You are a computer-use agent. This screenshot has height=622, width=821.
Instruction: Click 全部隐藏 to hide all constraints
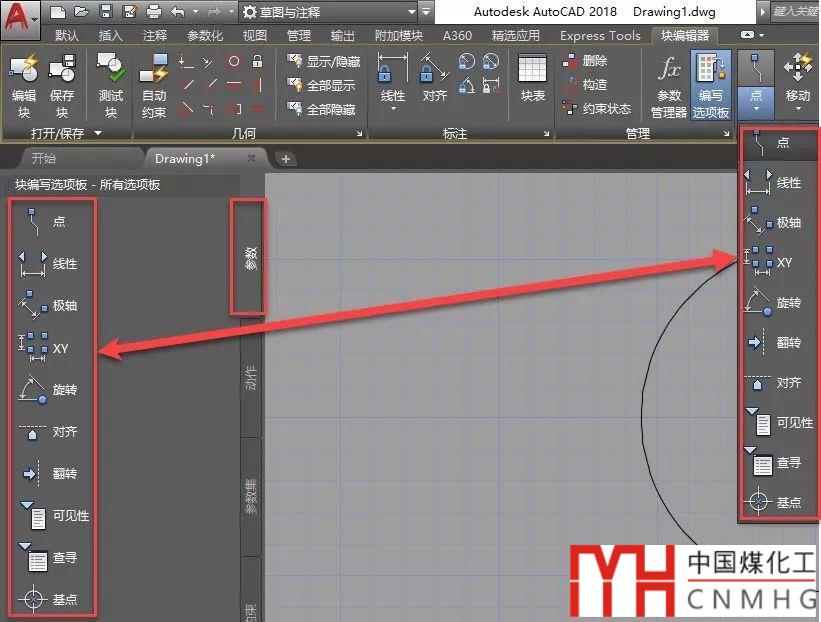[x=323, y=109]
